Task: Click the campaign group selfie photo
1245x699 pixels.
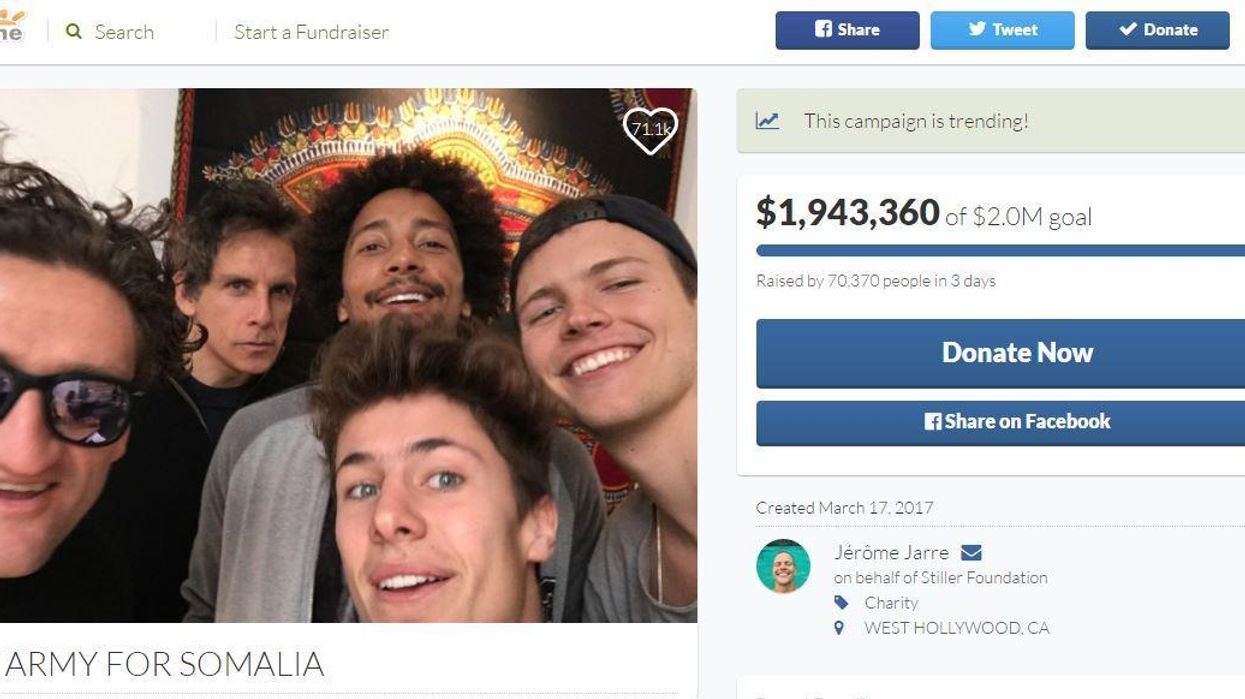Action: click(348, 355)
